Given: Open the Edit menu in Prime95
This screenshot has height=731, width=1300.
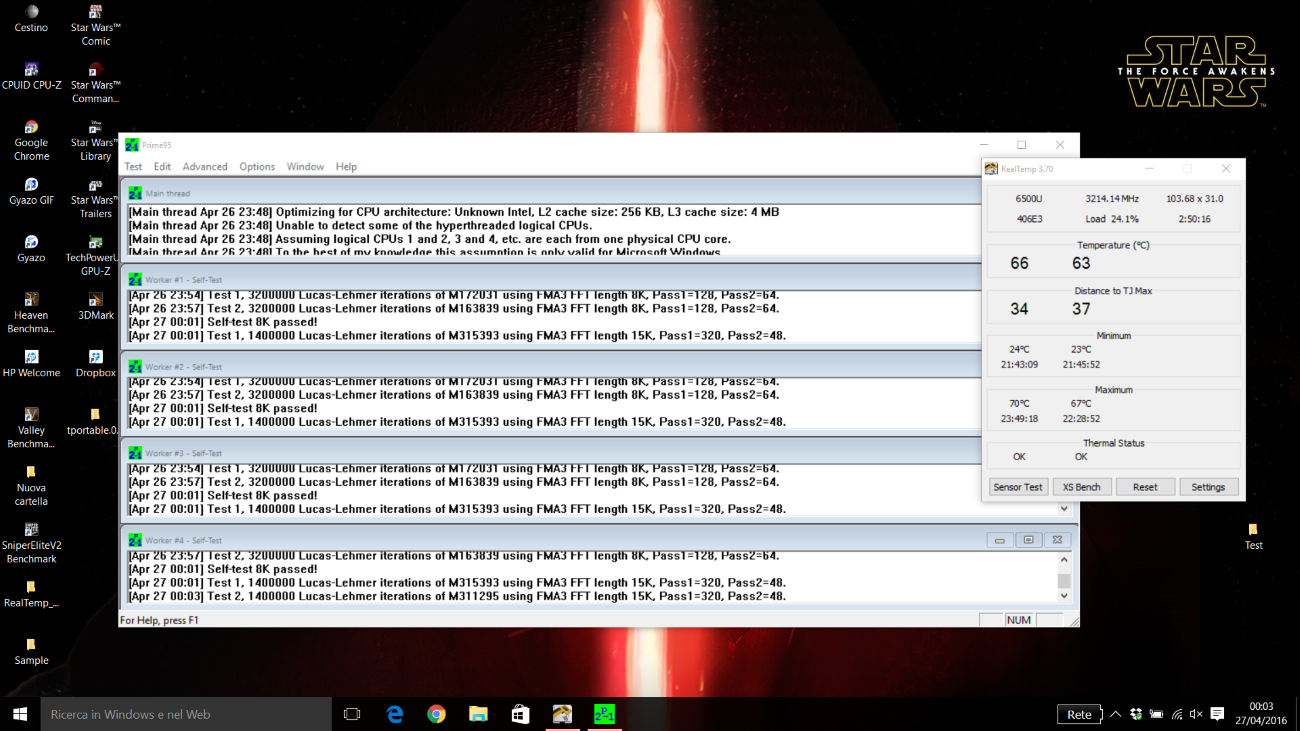Looking at the screenshot, I should tap(162, 167).
